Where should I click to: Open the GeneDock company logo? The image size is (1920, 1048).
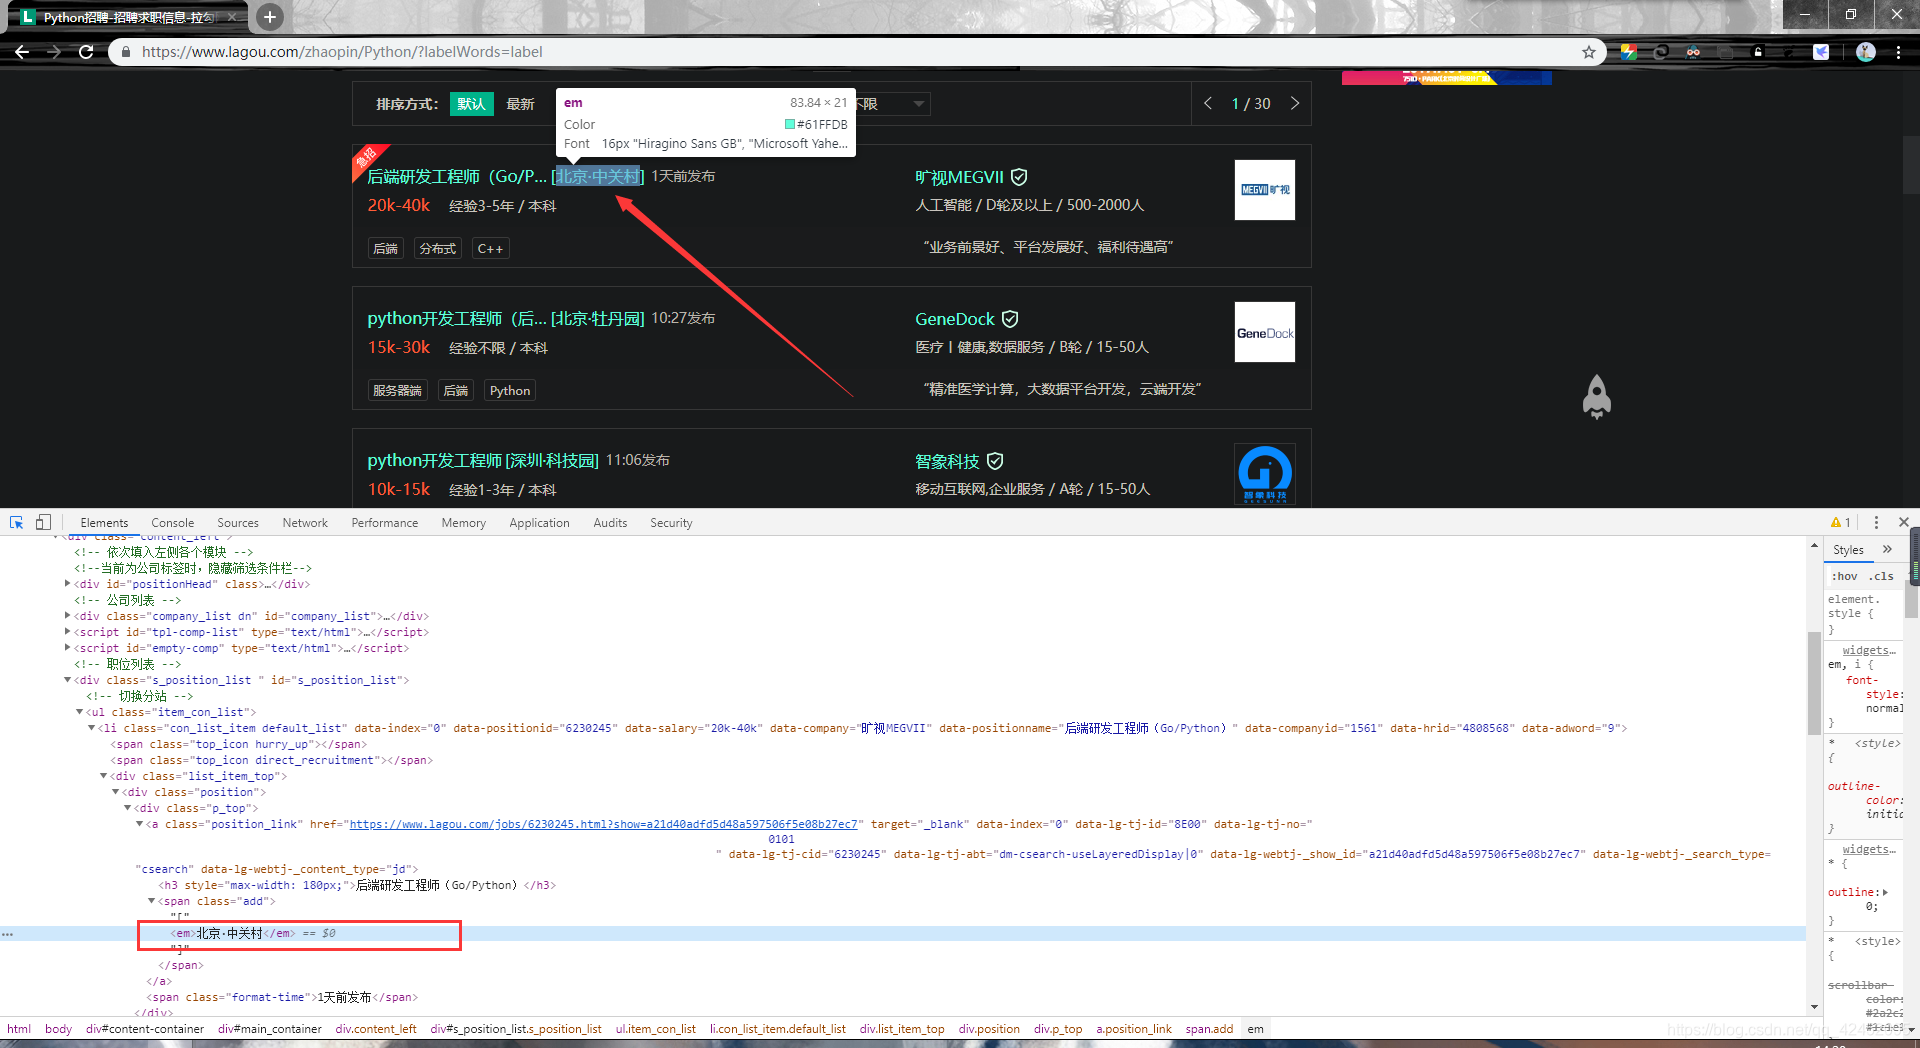coord(1265,332)
